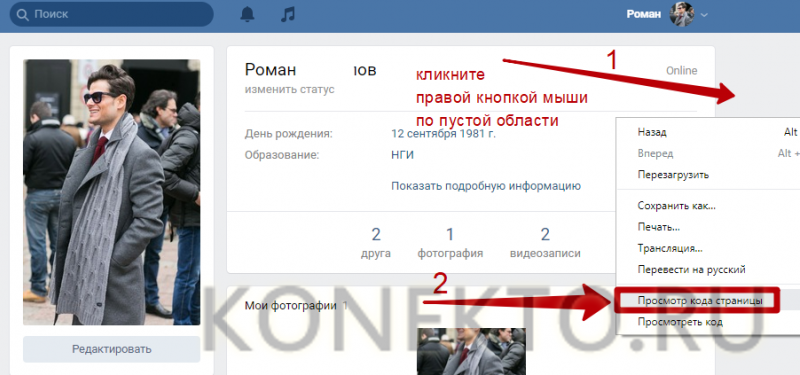Open the music note icon
Viewport: 800px width, 375px height.
(x=288, y=14)
